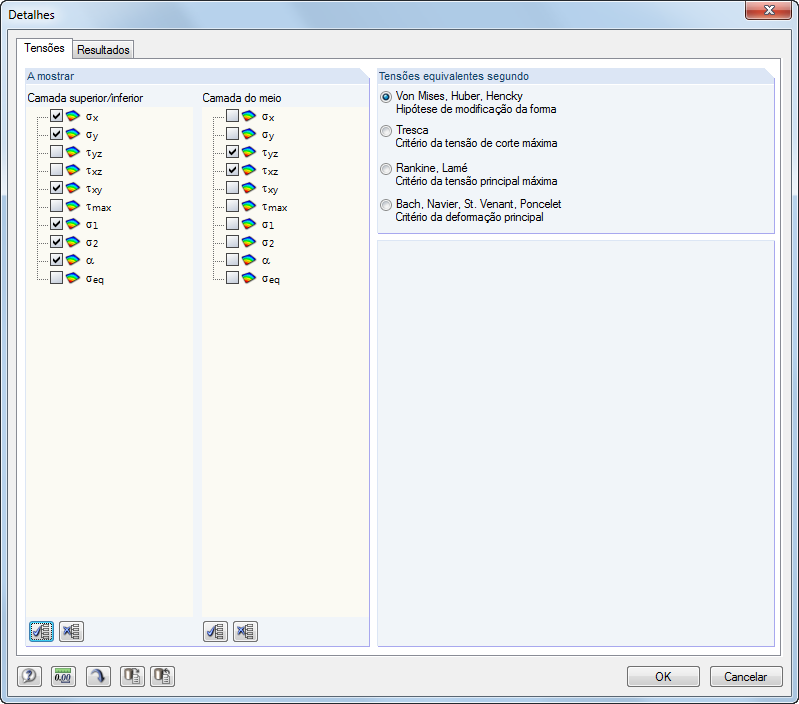Click the reset defaults arrow icon
799x704 pixels.
98,676
